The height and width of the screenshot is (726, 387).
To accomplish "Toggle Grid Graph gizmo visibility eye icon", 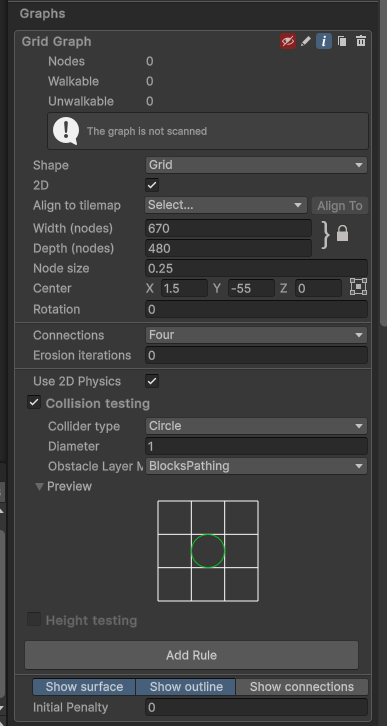I will click(287, 41).
